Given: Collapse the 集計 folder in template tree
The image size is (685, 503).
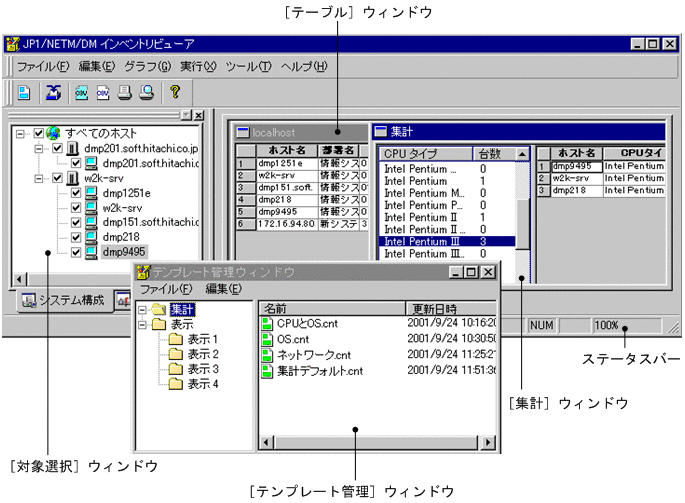Looking at the screenshot, I should 142,310.
